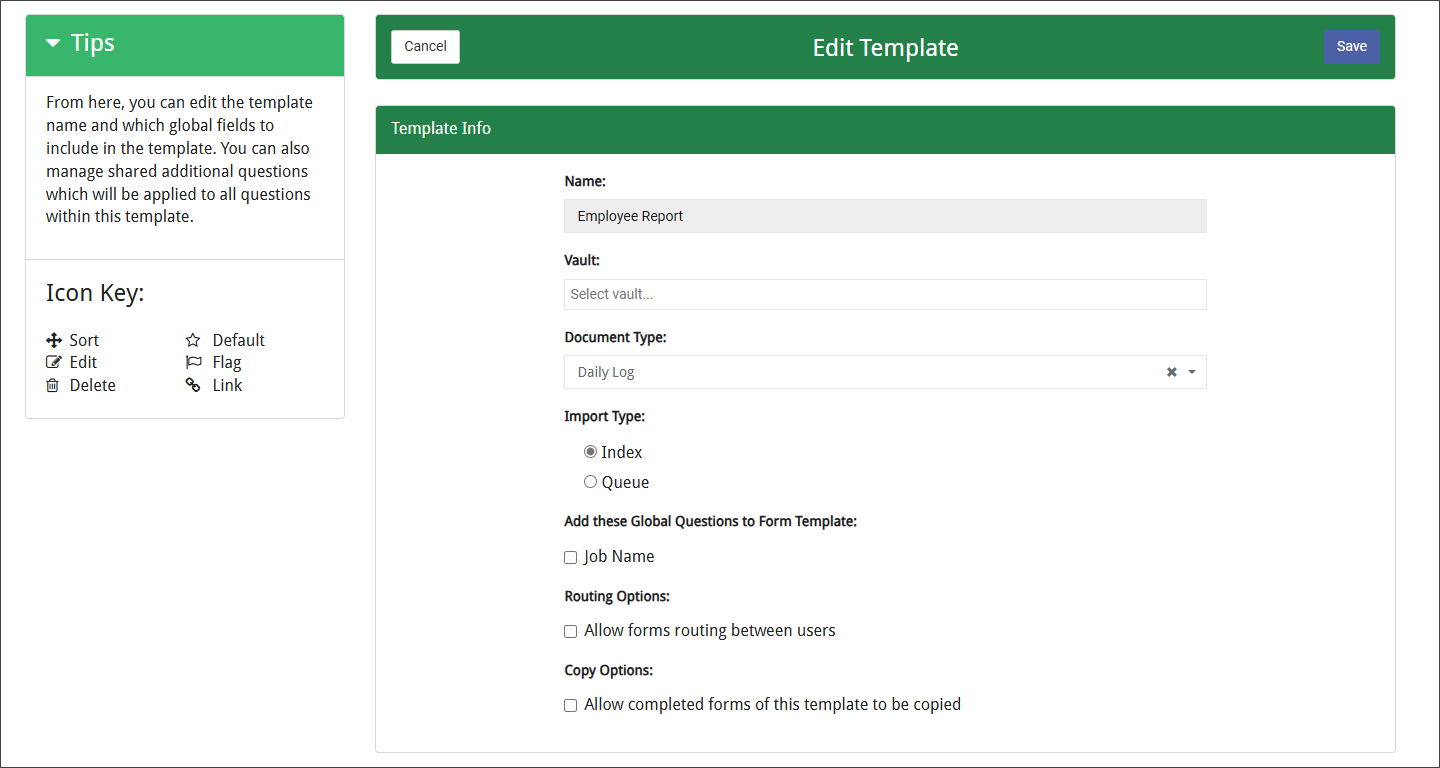Check Allow forms routing between users

570,631
